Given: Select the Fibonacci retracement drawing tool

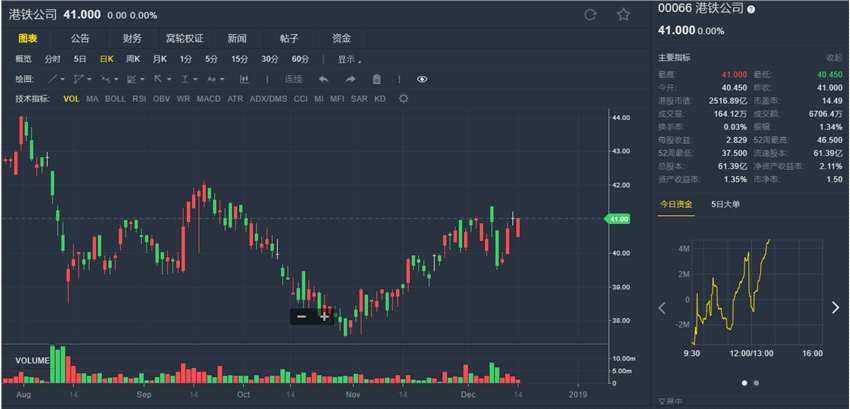Looking at the screenshot, I should coord(132,79).
